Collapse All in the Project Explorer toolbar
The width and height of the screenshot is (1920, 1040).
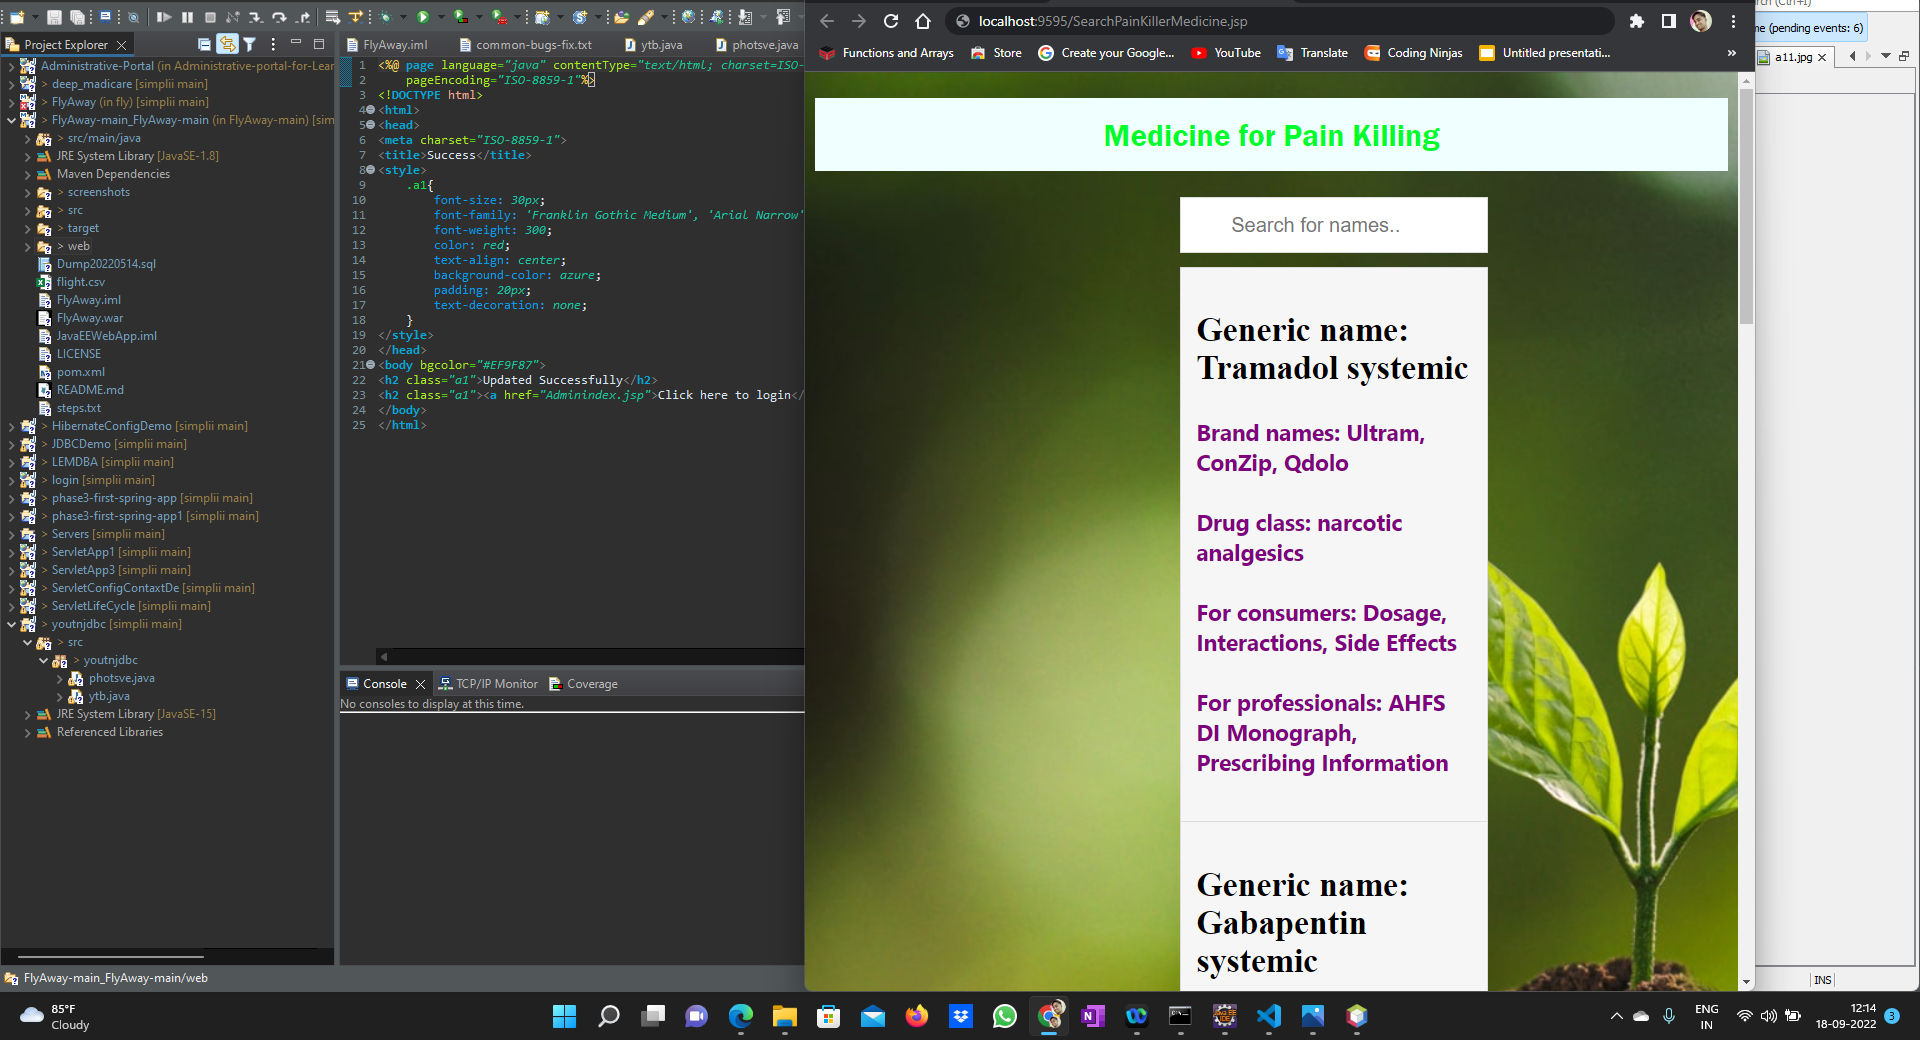pos(204,44)
